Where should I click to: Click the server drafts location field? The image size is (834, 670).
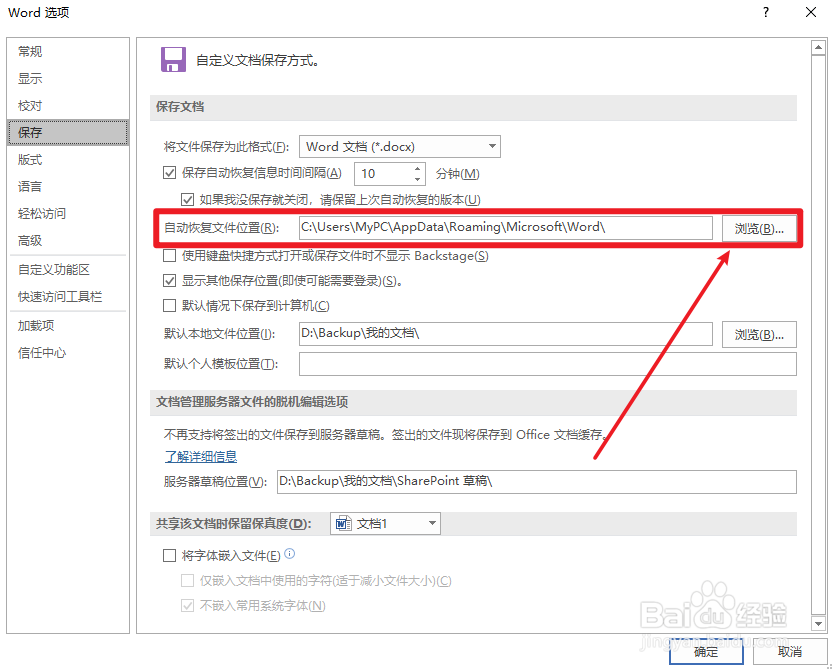click(537, 482)
